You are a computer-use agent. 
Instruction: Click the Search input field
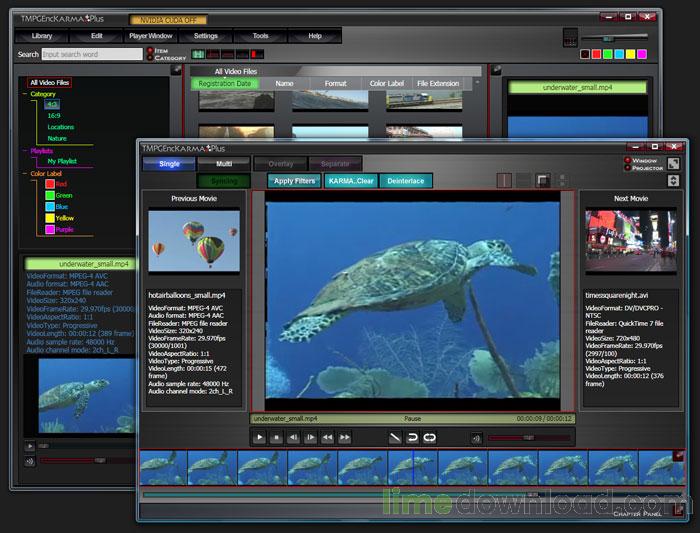pos(92,54)
